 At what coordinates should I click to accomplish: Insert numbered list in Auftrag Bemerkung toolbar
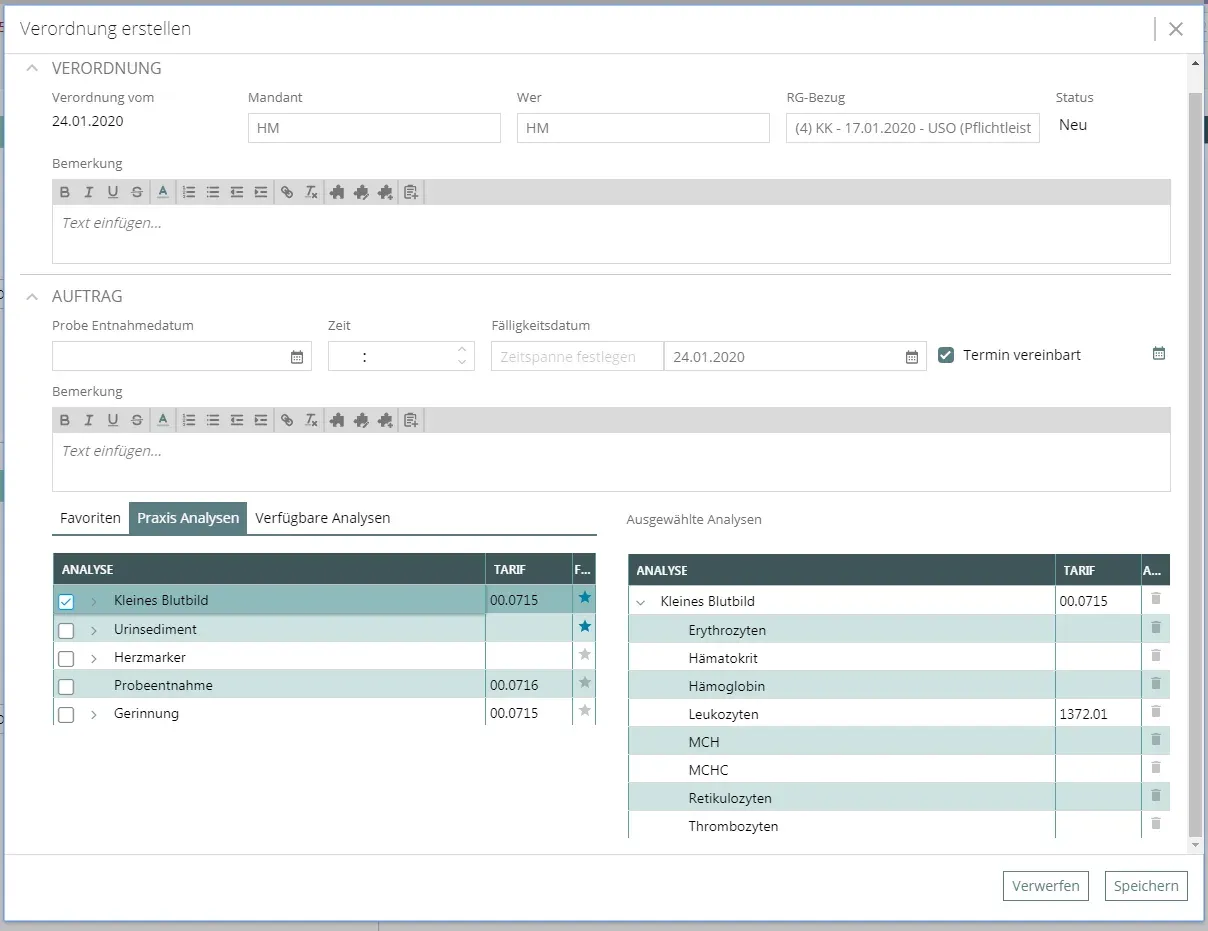[x=189, y=420]
